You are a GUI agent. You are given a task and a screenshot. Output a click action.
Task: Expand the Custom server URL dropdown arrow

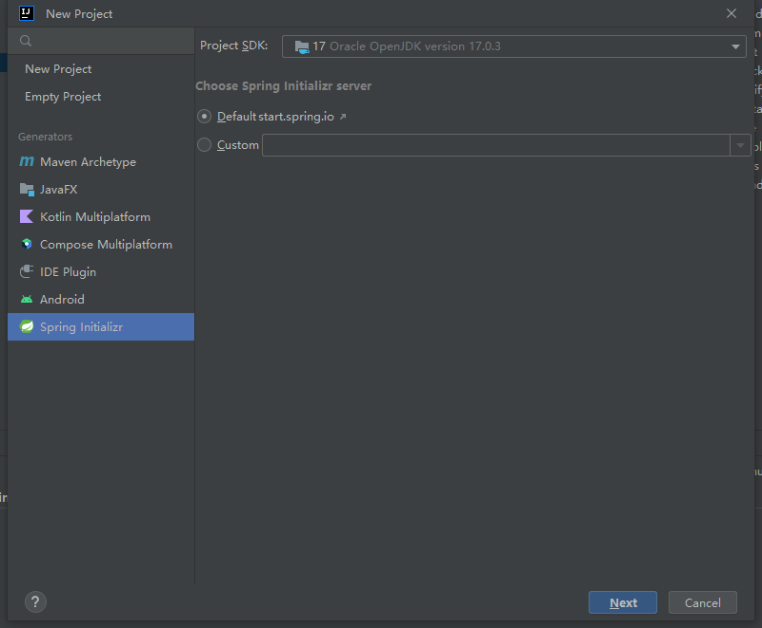click(x=740, y=145)
